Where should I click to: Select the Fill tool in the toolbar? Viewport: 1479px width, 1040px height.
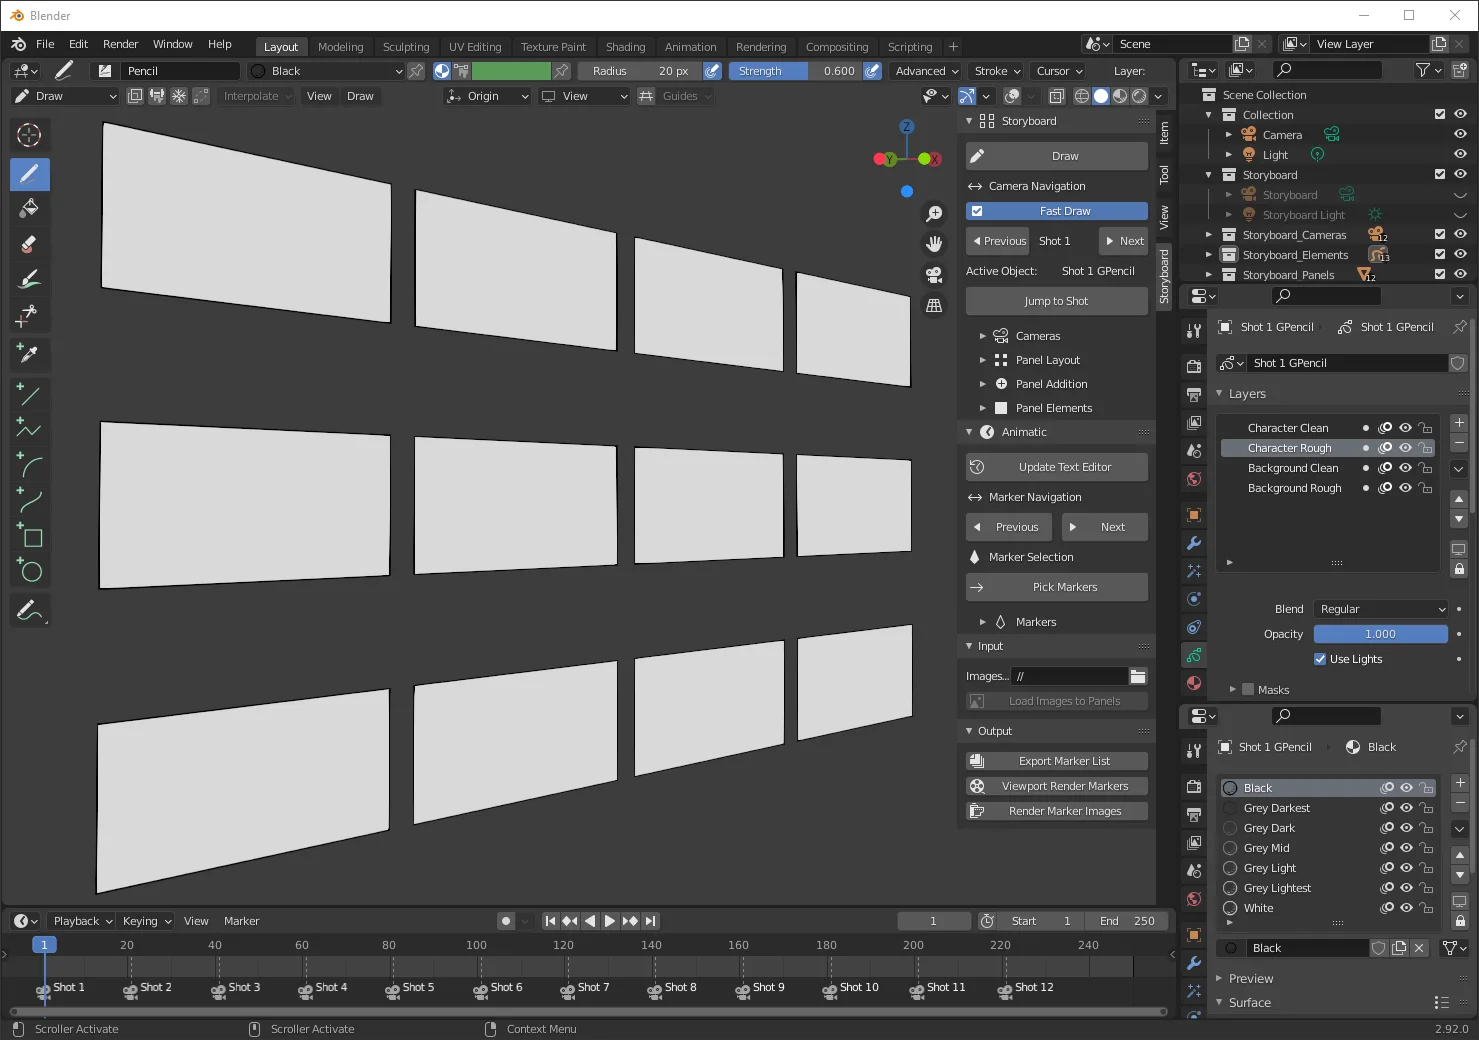click(x=29, y=209)
